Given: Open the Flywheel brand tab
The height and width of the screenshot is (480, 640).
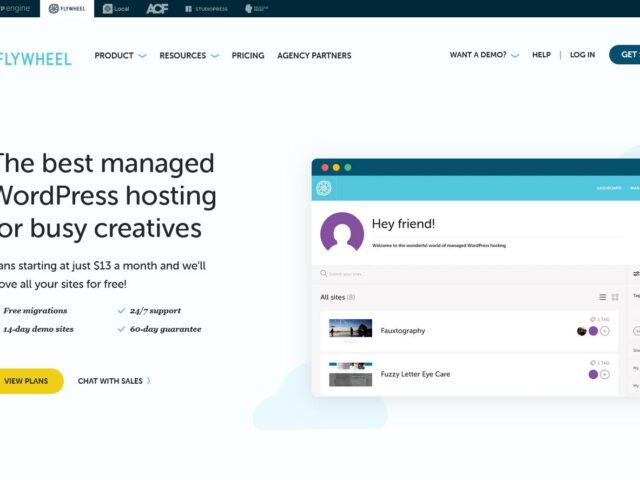Looking at the screenshot, I should 67,9.
